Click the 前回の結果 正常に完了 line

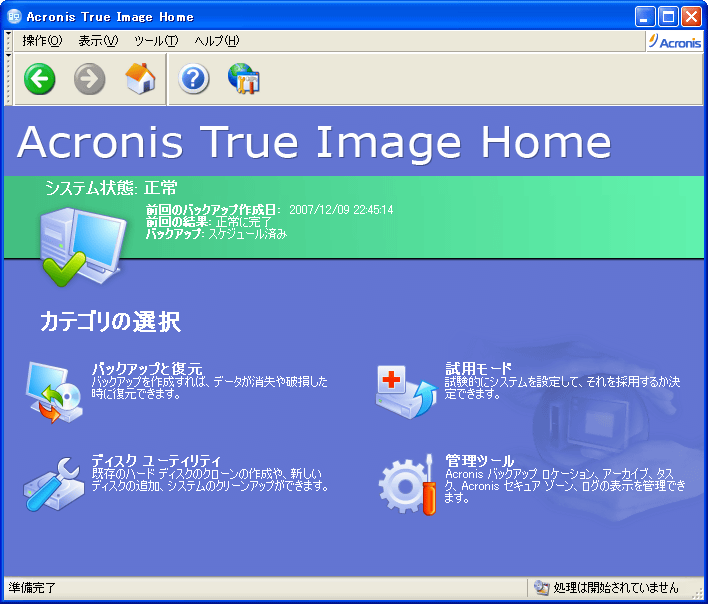coord(209,222)
